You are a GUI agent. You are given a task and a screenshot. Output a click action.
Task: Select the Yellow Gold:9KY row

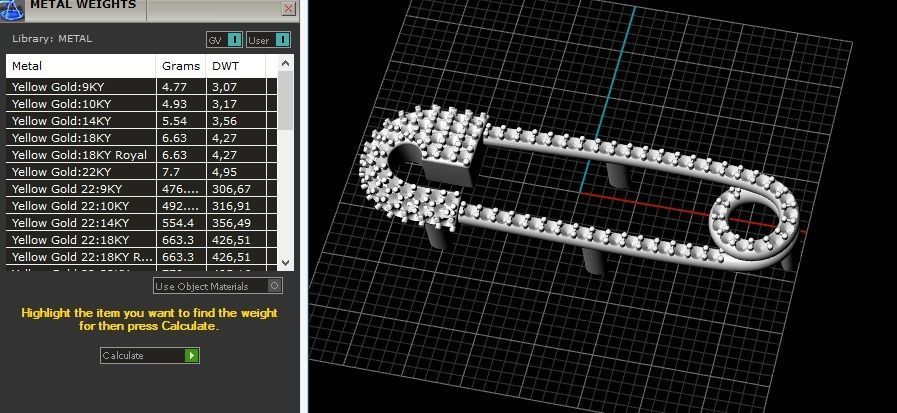[x=141, y=87]
